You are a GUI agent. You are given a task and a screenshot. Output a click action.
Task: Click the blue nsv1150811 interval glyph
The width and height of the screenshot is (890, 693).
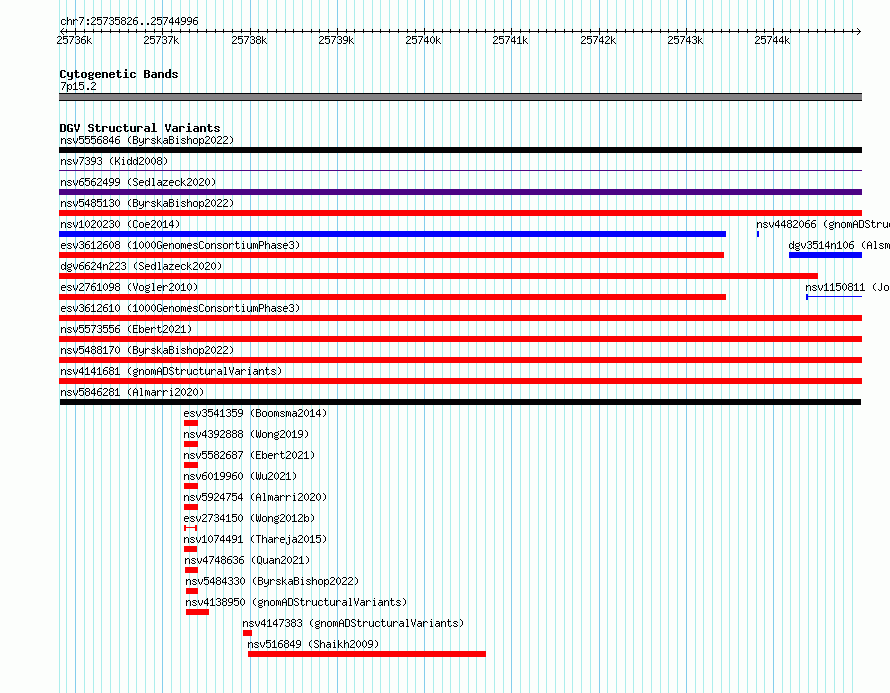pyautogui.click(x=834, y=297)
